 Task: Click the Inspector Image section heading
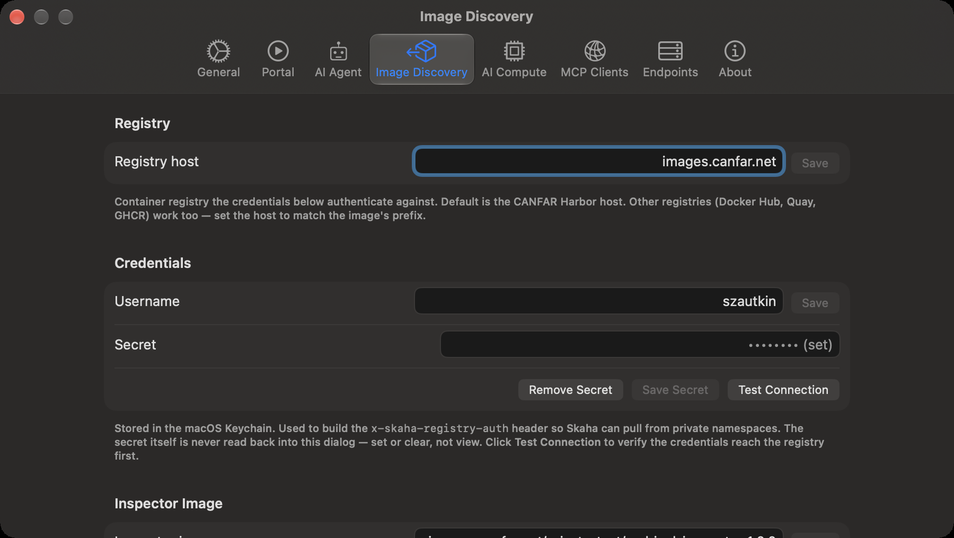(169, 504)
